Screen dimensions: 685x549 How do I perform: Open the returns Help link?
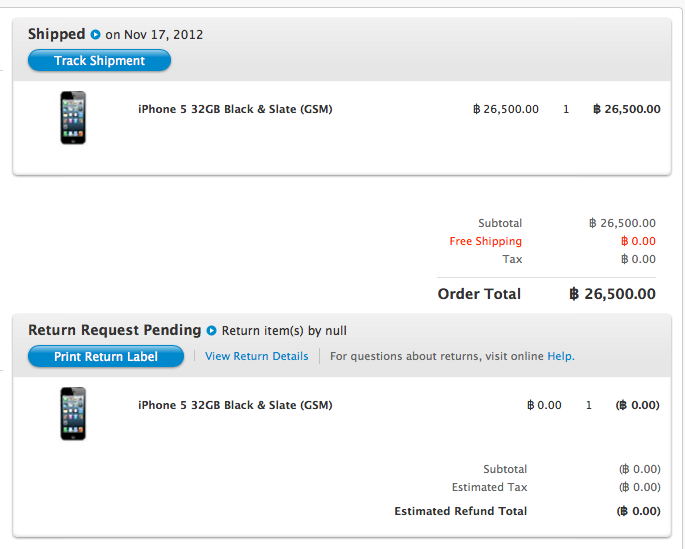click(x=561, y=356)
